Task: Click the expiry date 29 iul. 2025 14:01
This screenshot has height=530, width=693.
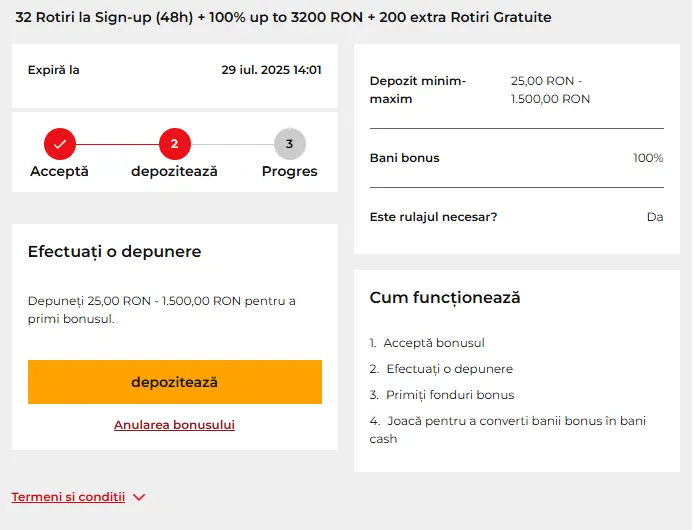Action: tap(271, 70)
